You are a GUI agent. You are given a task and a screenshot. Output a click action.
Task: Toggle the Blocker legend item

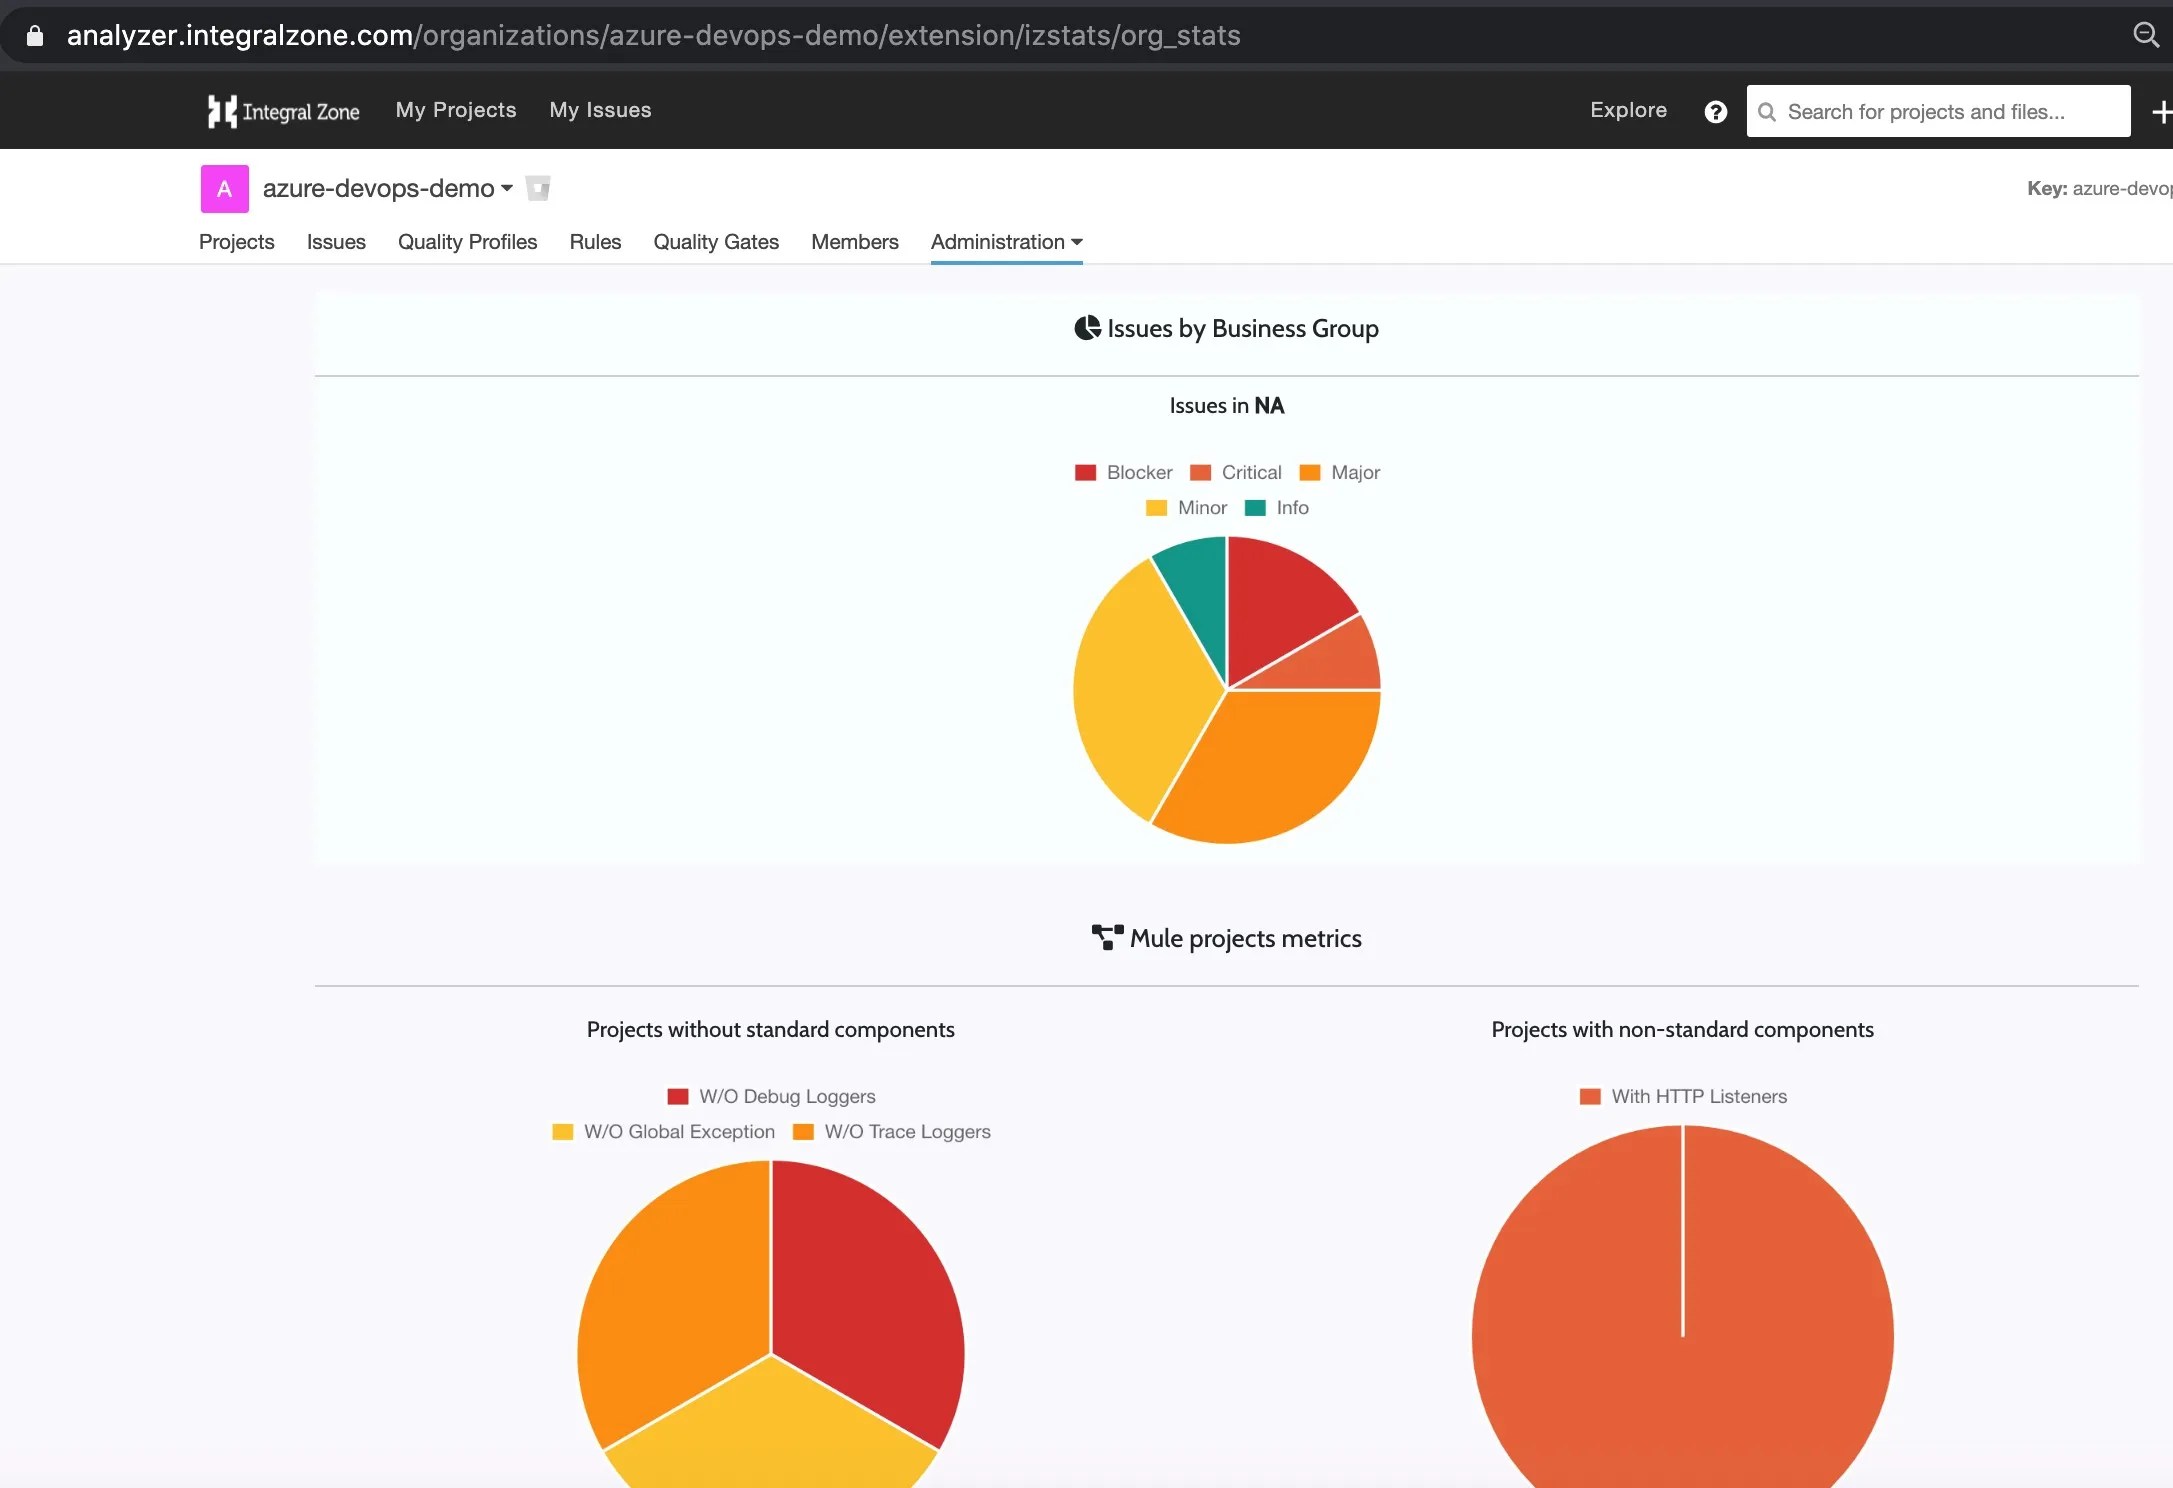1138,472
